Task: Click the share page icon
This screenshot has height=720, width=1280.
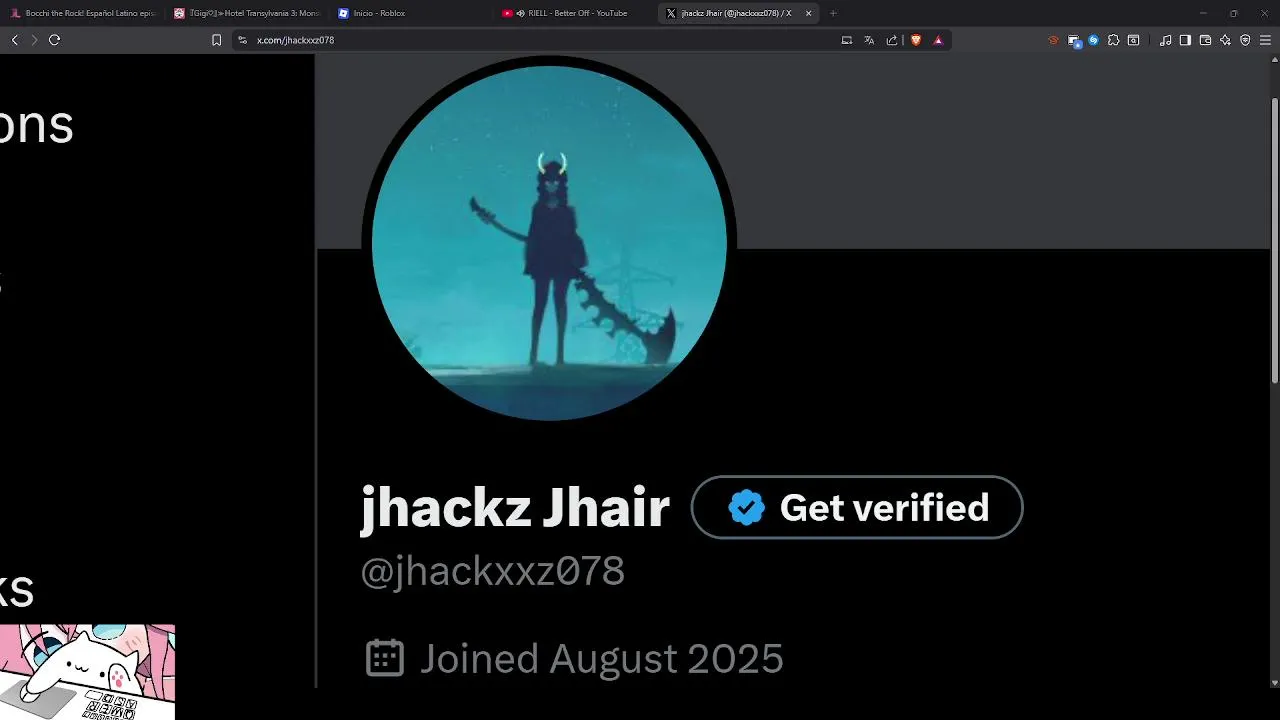Action: click(x=891, y=40)
